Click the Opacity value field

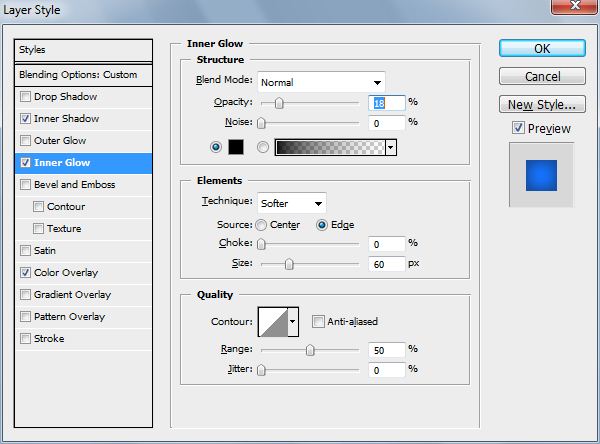(386, 103)
